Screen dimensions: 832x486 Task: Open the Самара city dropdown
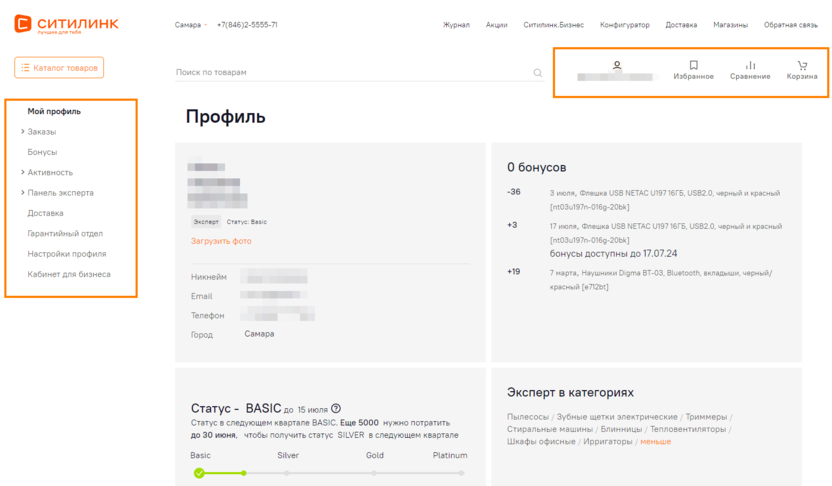click(x=190, y=25)
